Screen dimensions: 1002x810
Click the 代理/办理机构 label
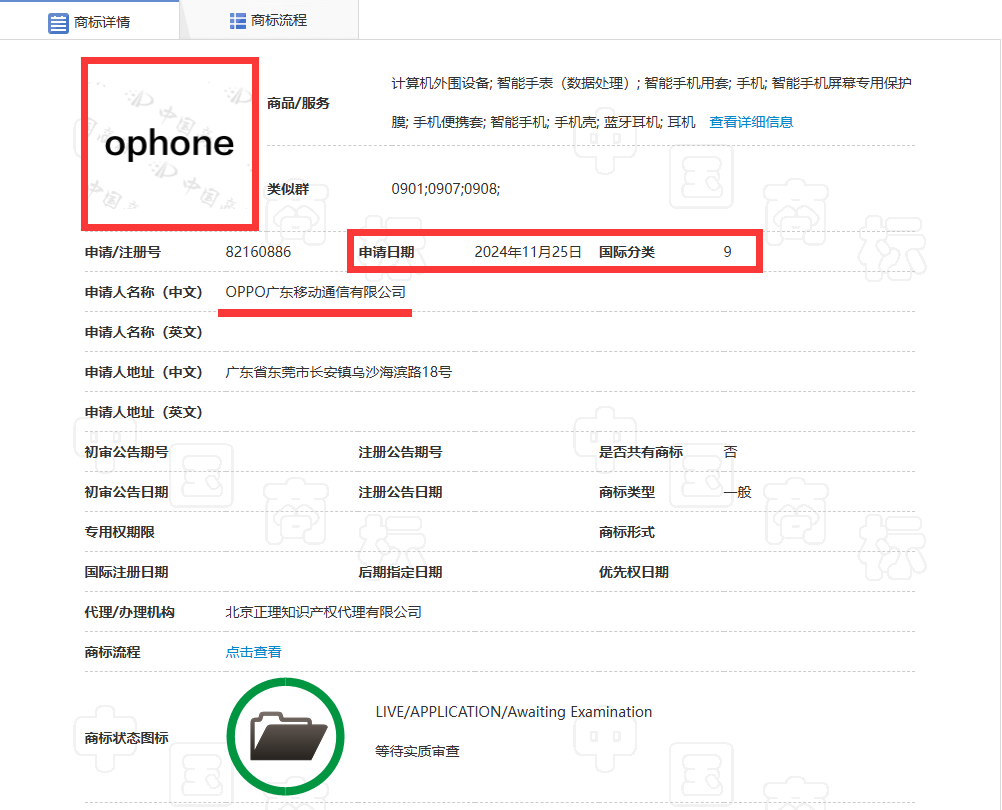pyautogui.click(x=130, y=613)
